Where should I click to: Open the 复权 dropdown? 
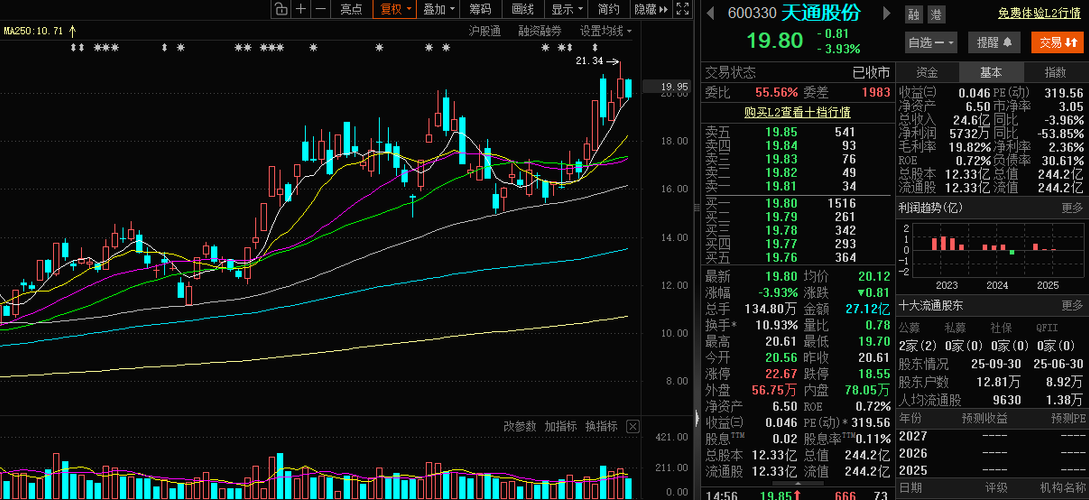394,9
